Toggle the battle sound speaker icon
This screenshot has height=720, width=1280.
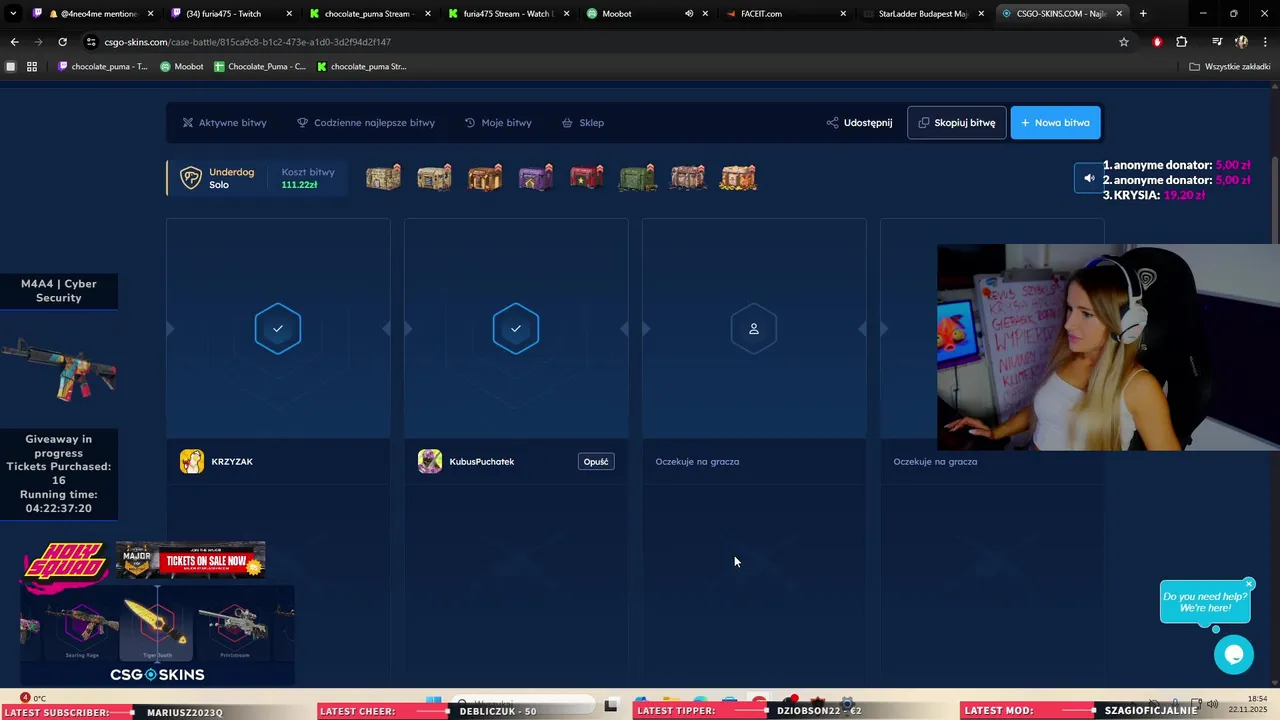(x=1089, y=178)
